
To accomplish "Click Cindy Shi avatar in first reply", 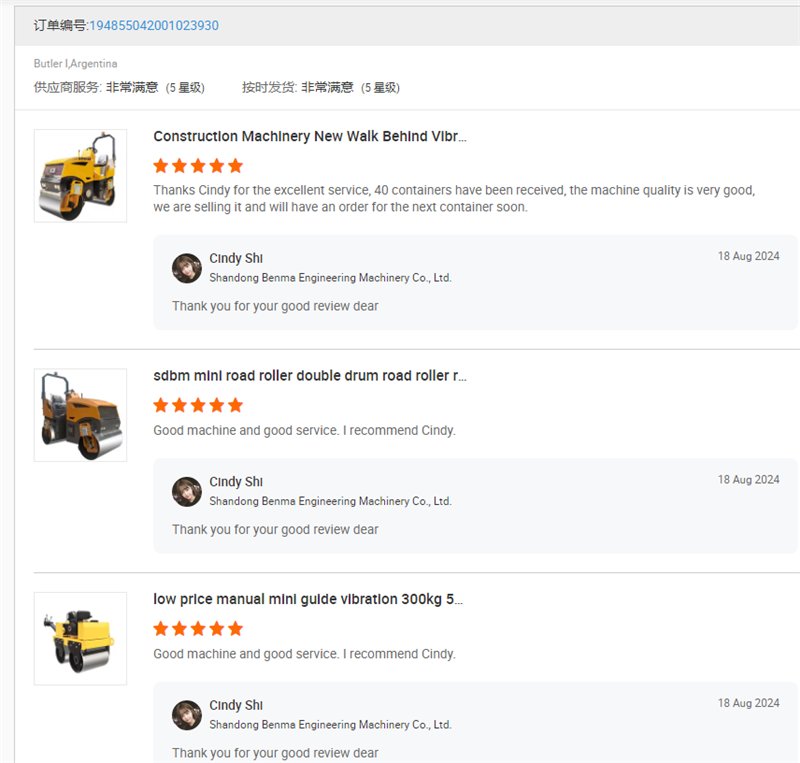I will click(187, 268).
